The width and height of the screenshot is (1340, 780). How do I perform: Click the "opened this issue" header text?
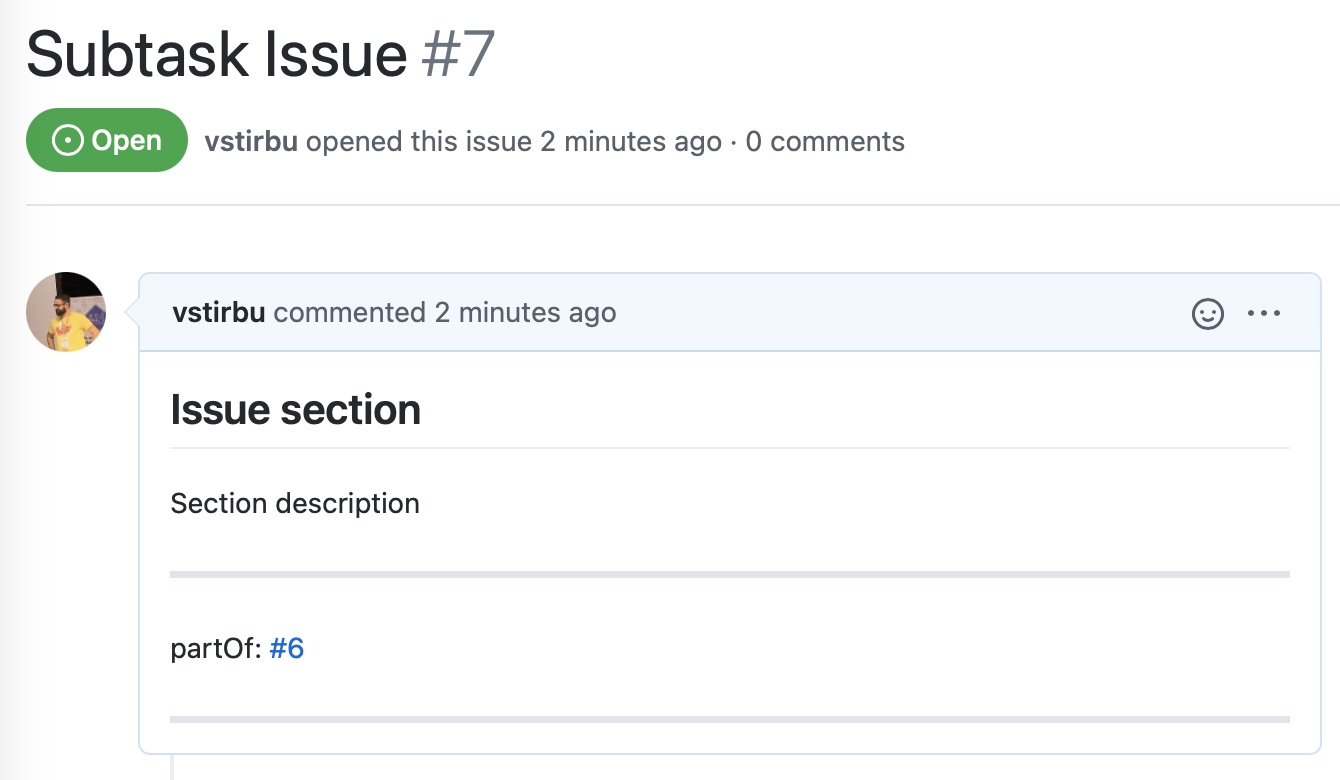click(418, 142)
